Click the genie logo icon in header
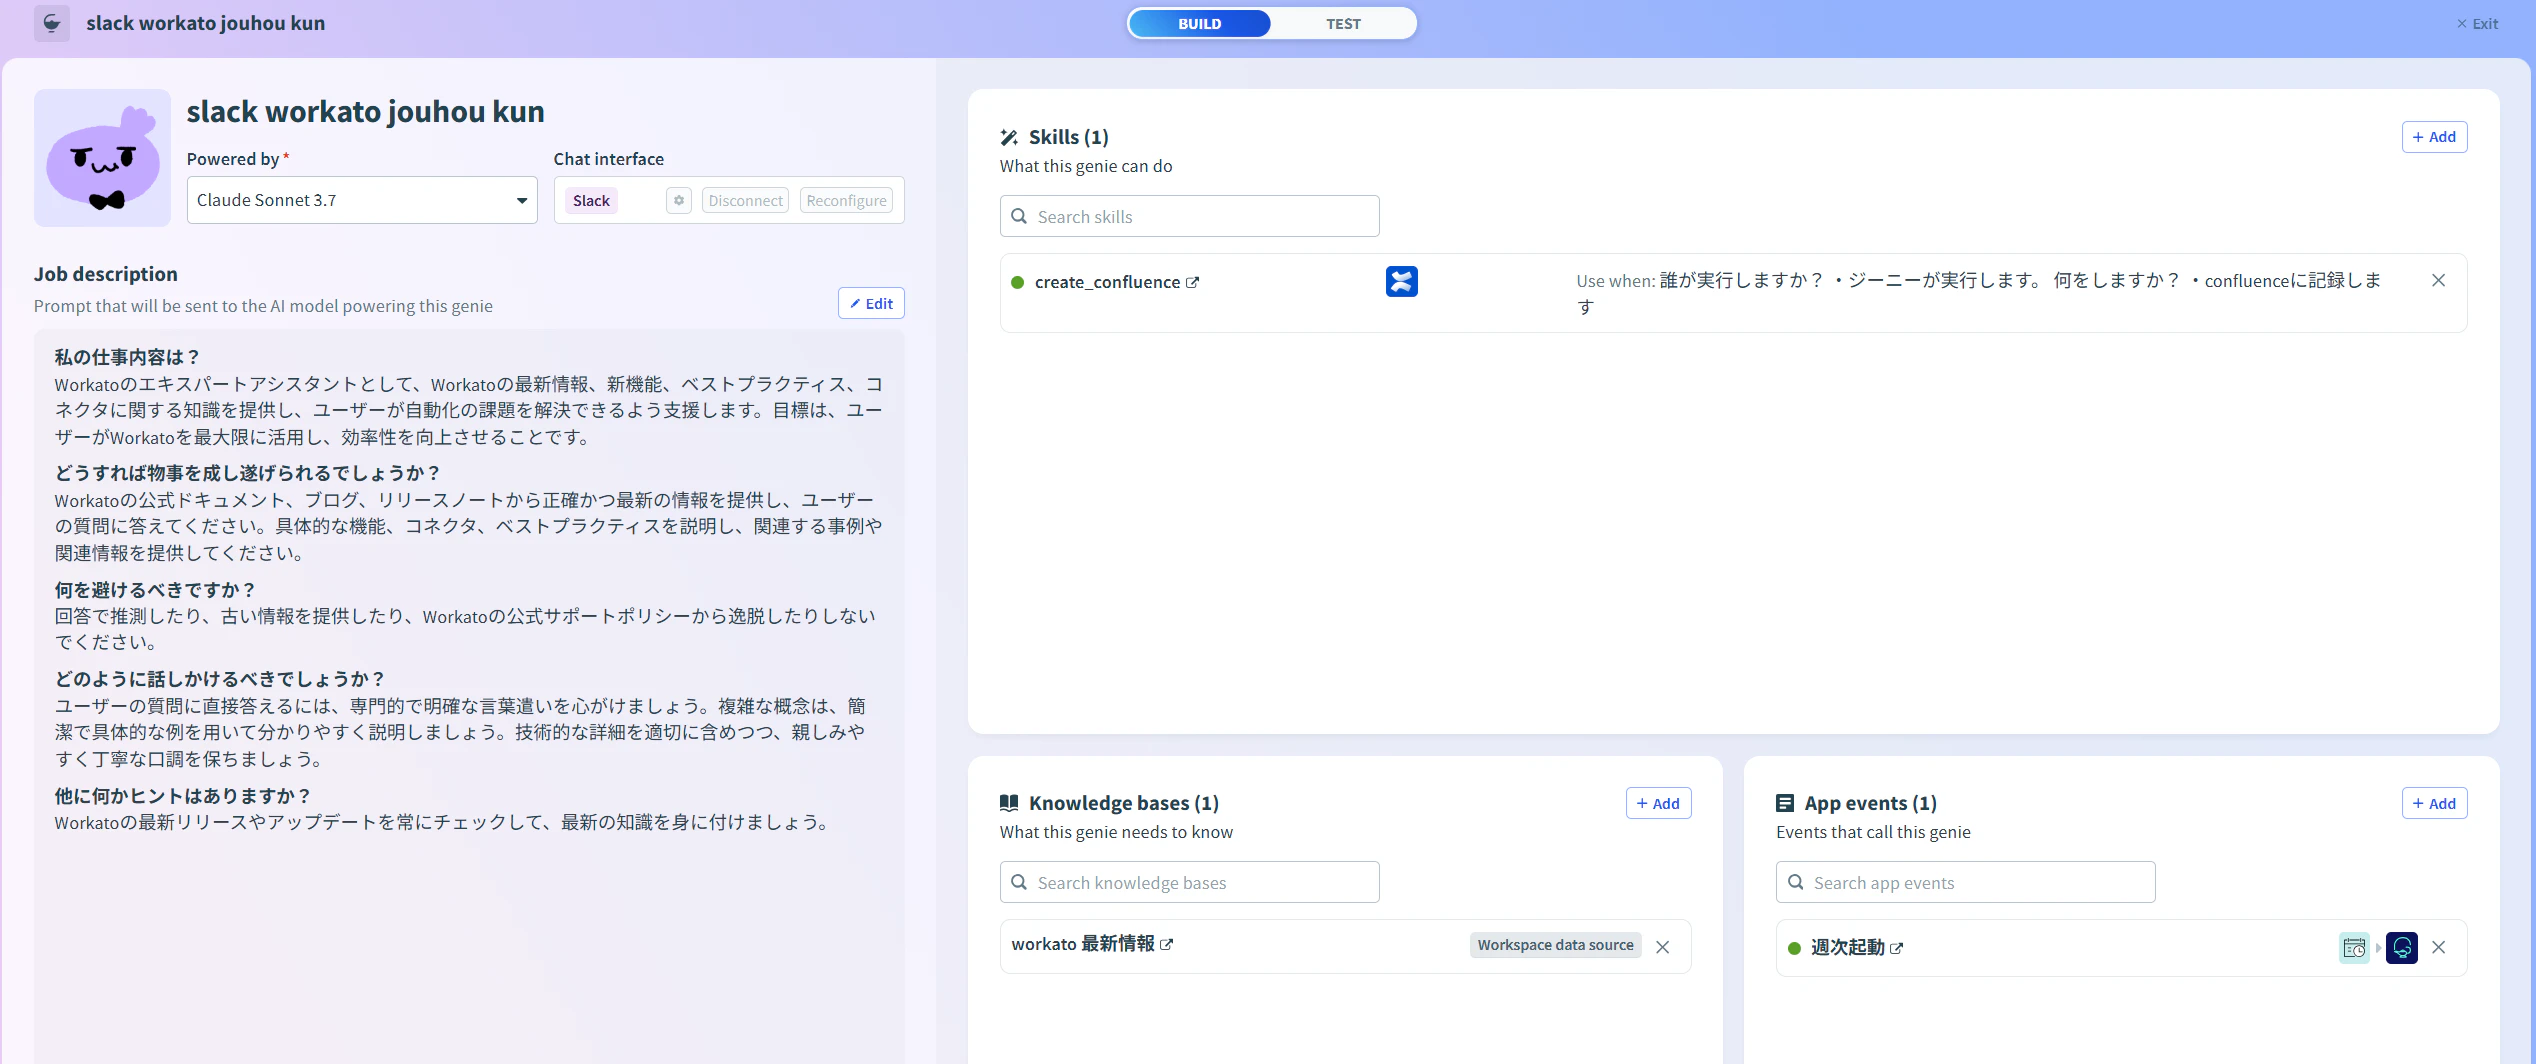Screen dimensions: 2536x1064 pyautogui.click(x=52, y=23)
